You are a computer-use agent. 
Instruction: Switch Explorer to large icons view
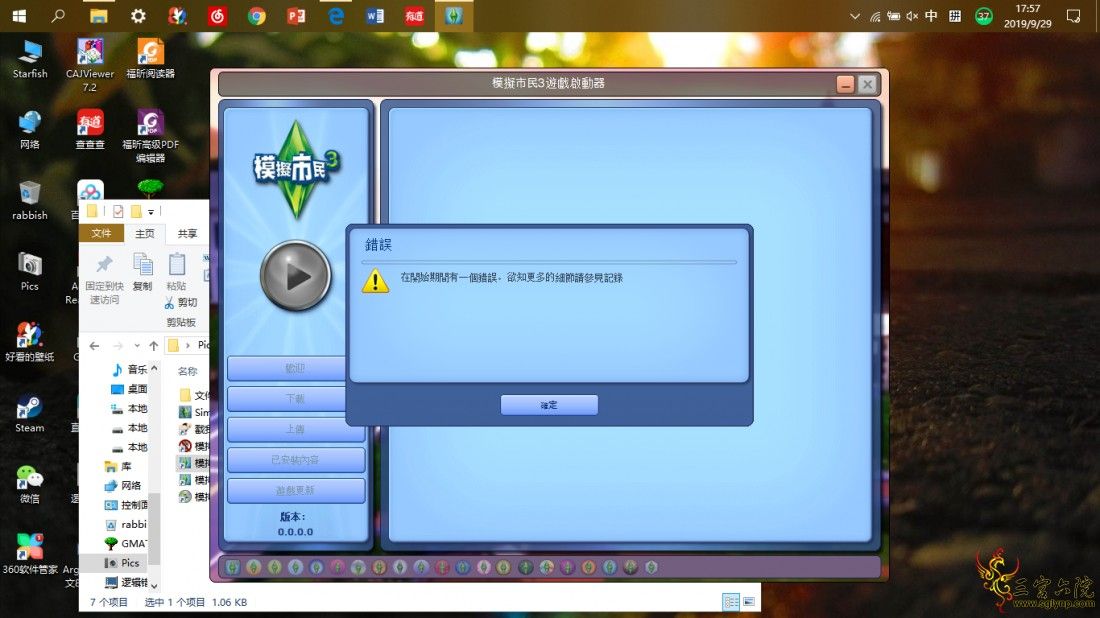(749, 602)
